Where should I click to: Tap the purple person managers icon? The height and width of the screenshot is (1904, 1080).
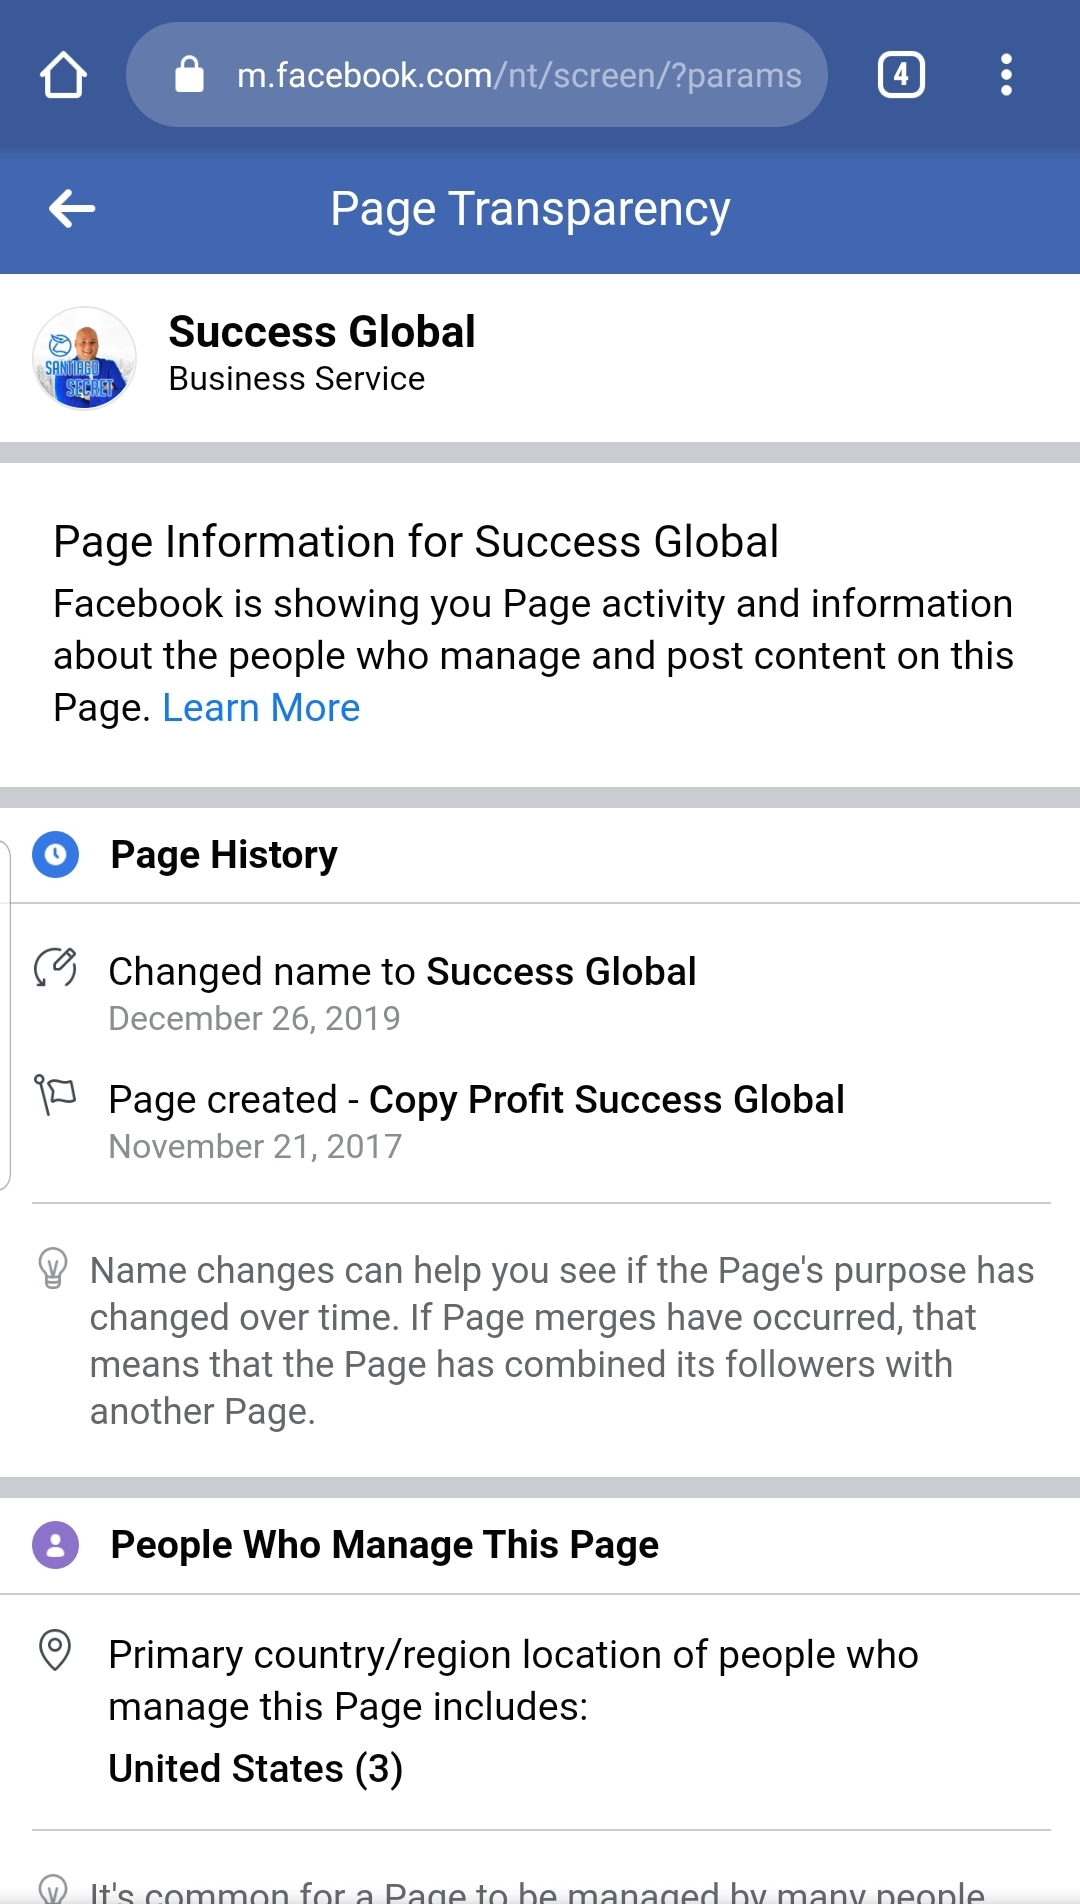click(x=56, y=1545)
